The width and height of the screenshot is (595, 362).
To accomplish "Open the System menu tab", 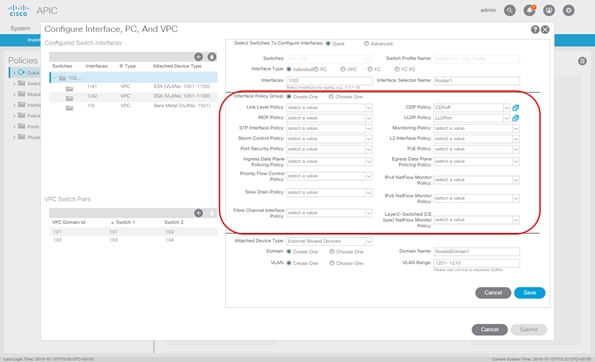I will click(x=20, y=28).
